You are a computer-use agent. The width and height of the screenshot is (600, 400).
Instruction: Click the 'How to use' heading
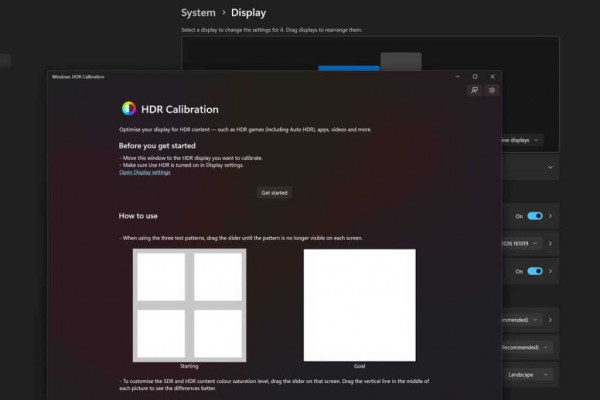coord(138,216)
